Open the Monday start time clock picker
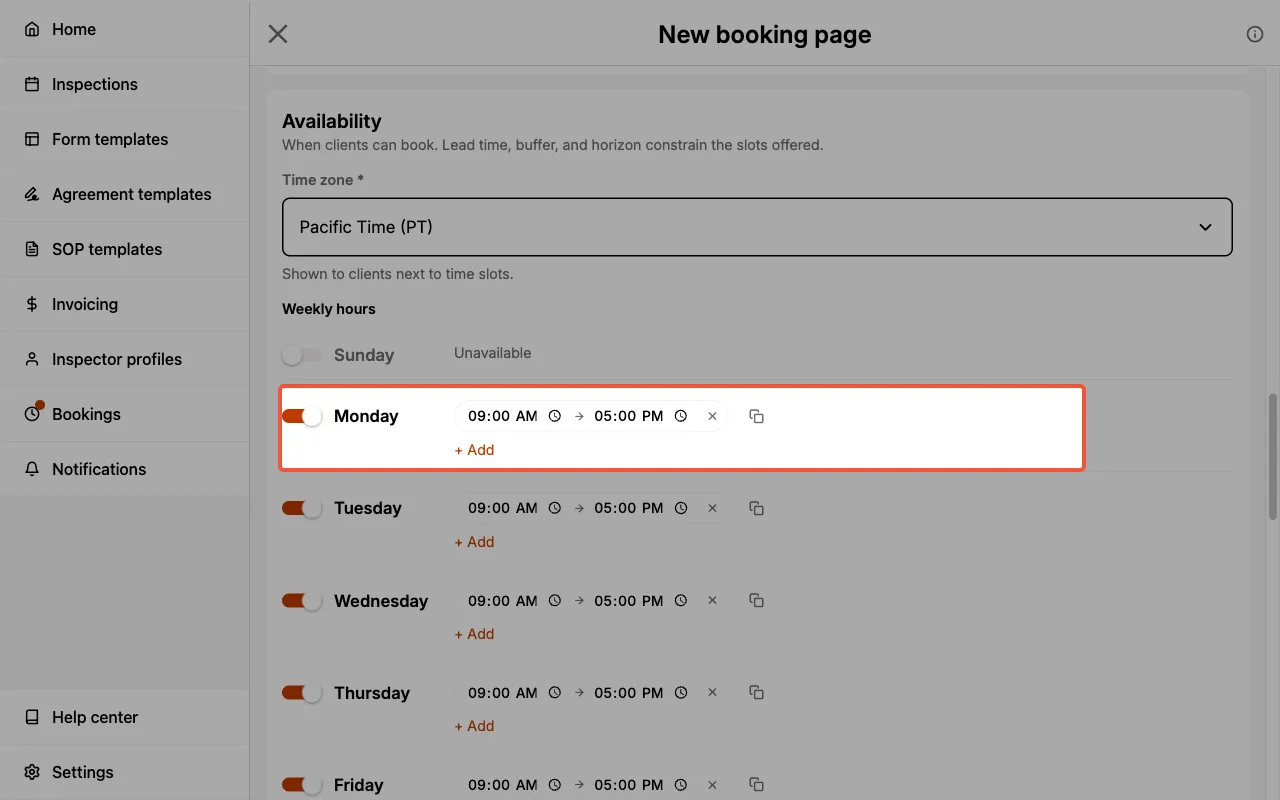This screenshot has width=1280, height=800. click(555, 416)
